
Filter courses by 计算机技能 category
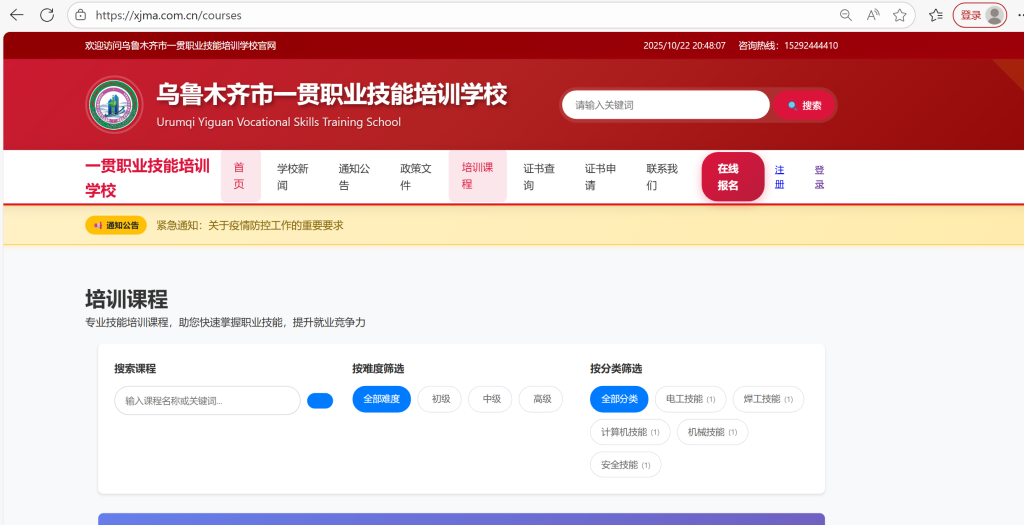point(629,432)
